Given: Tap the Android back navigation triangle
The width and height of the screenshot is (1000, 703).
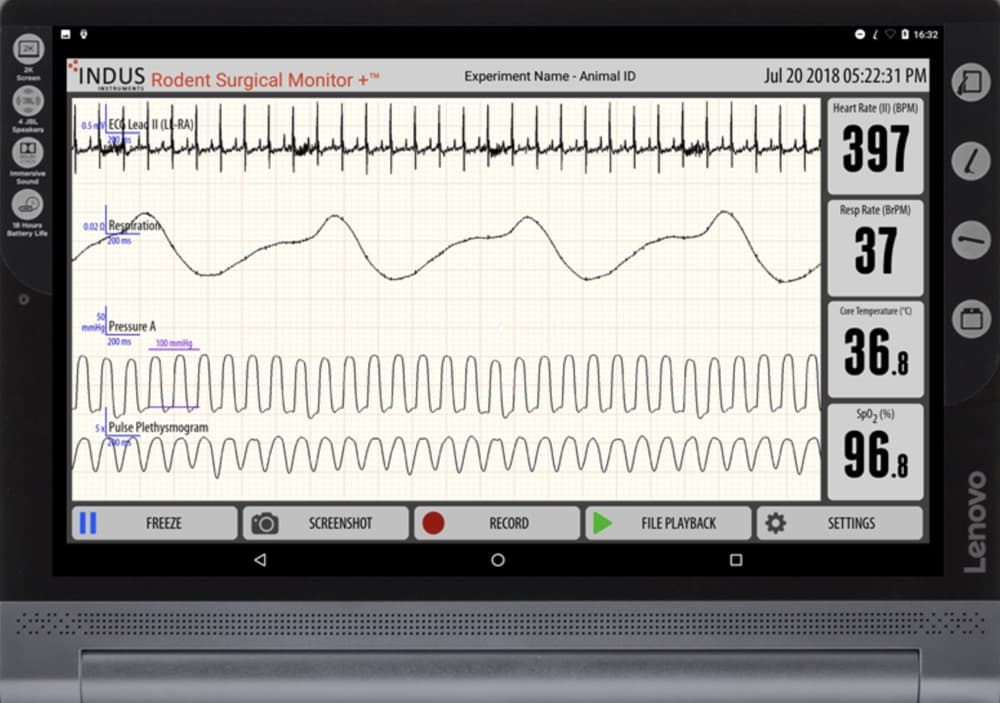Looking at the screenshot, I should (260, 560).
